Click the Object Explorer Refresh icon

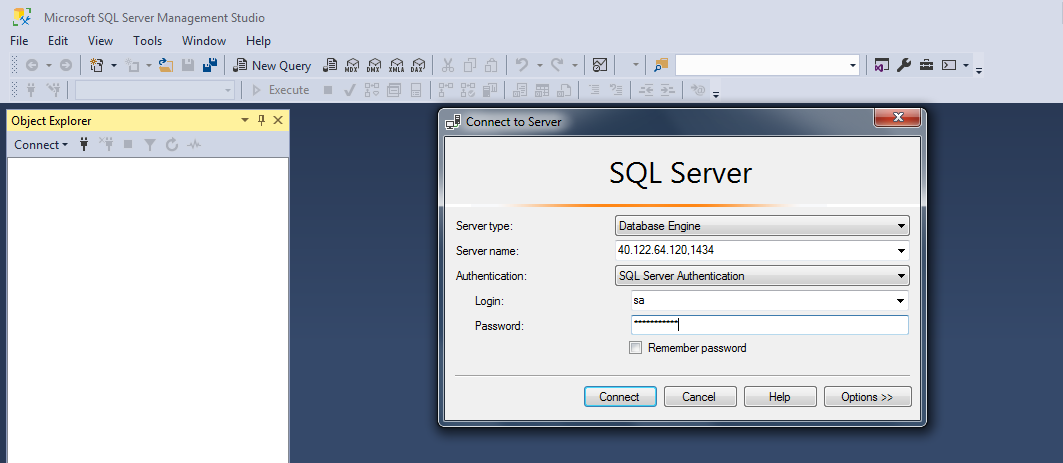[172, 144]
